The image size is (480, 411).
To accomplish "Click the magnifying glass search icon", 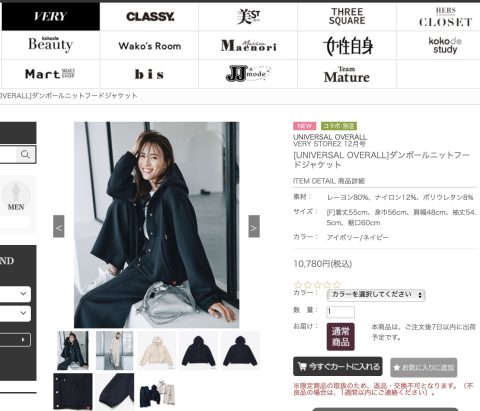I will point(25,155).
